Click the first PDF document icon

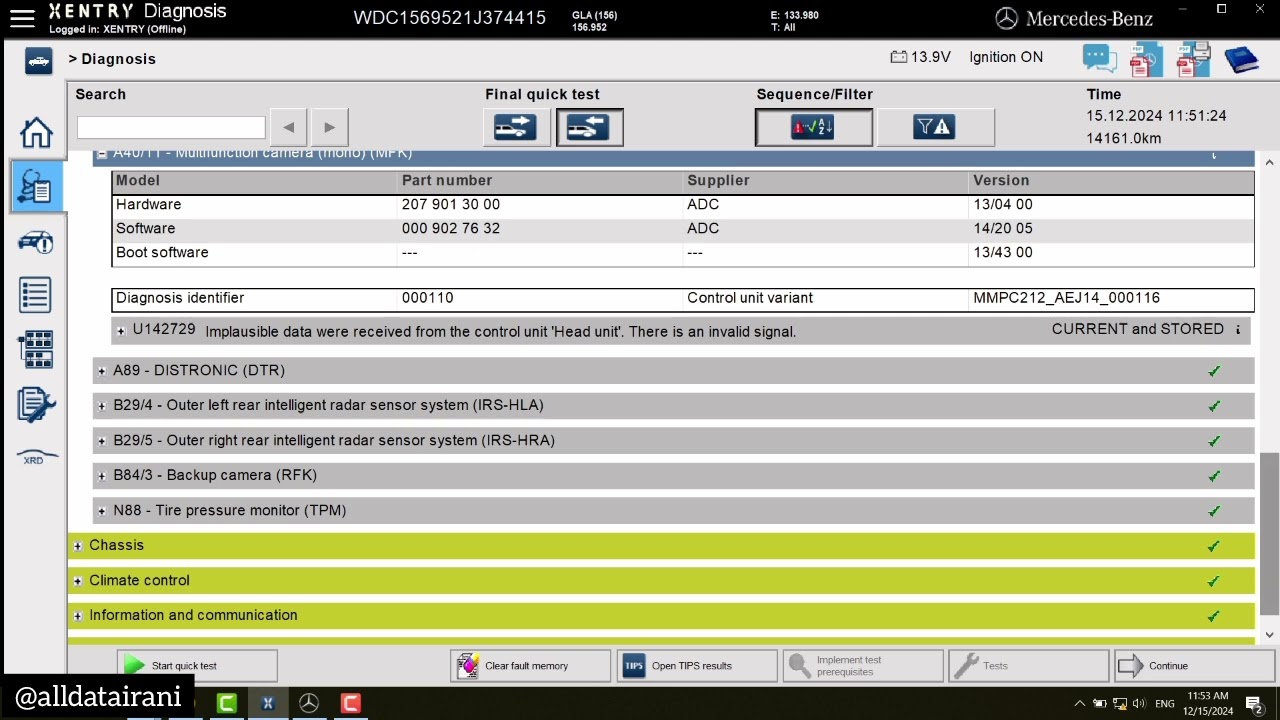[x=1146, y=59]
